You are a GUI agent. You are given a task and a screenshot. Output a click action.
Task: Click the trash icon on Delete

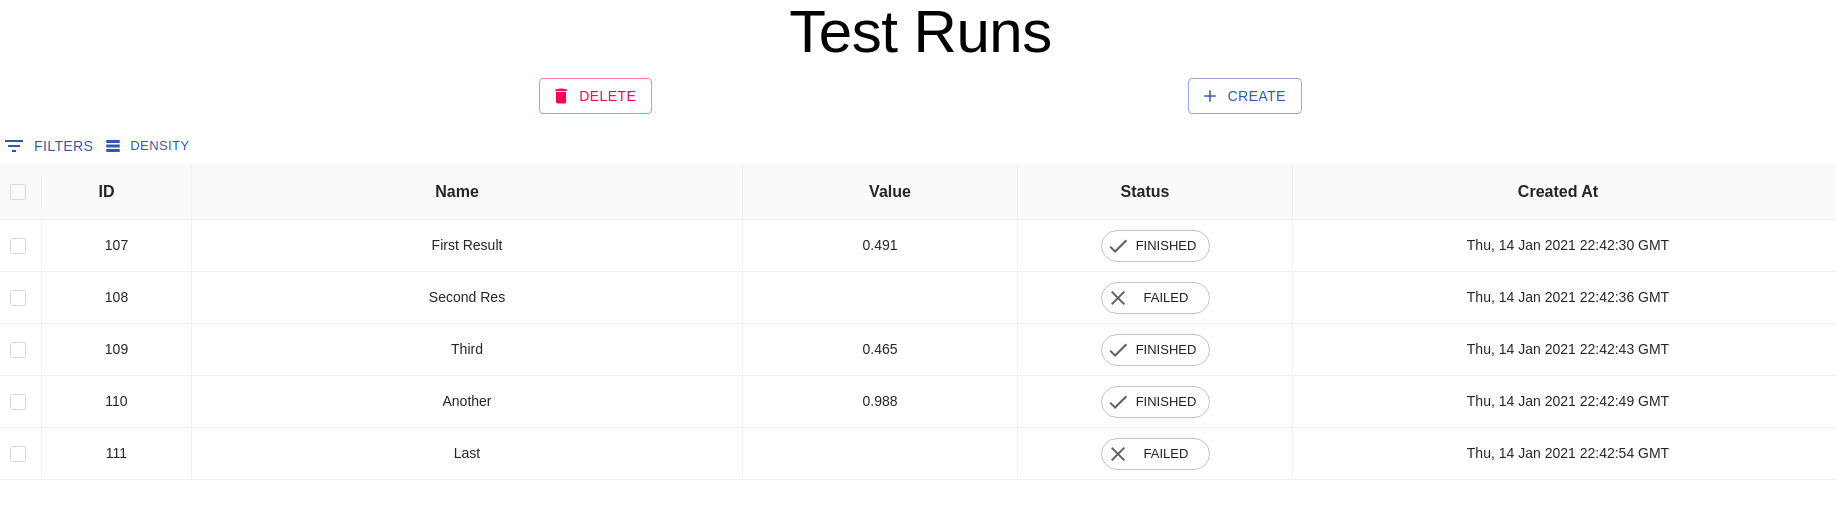[561, 96]
